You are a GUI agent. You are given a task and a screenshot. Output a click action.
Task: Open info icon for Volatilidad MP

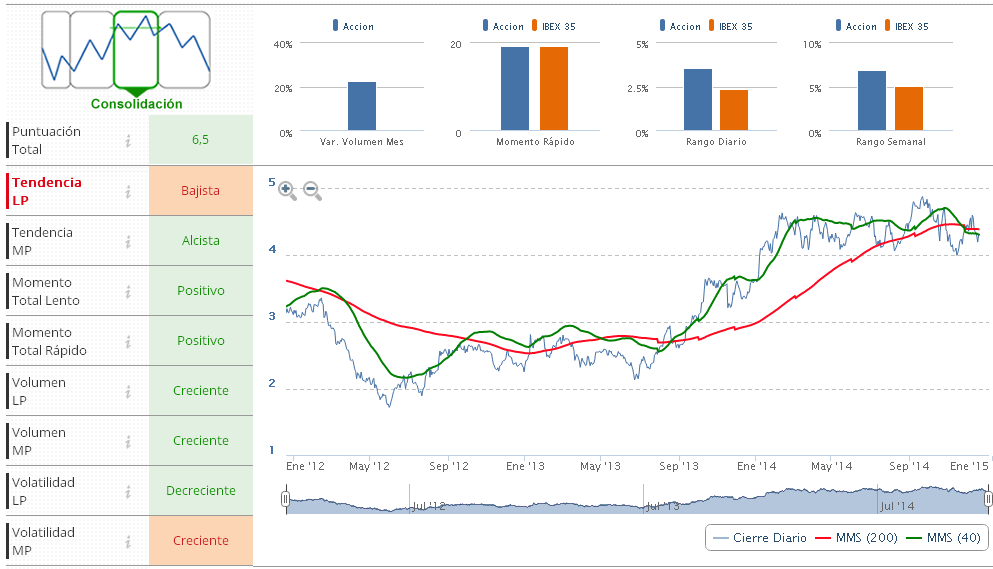(128, 541)
